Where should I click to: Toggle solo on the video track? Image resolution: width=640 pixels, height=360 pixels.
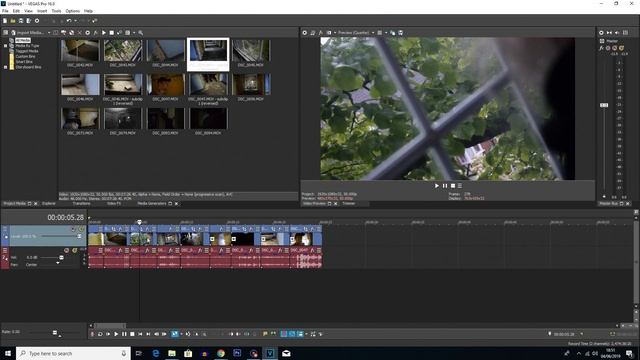81,229
